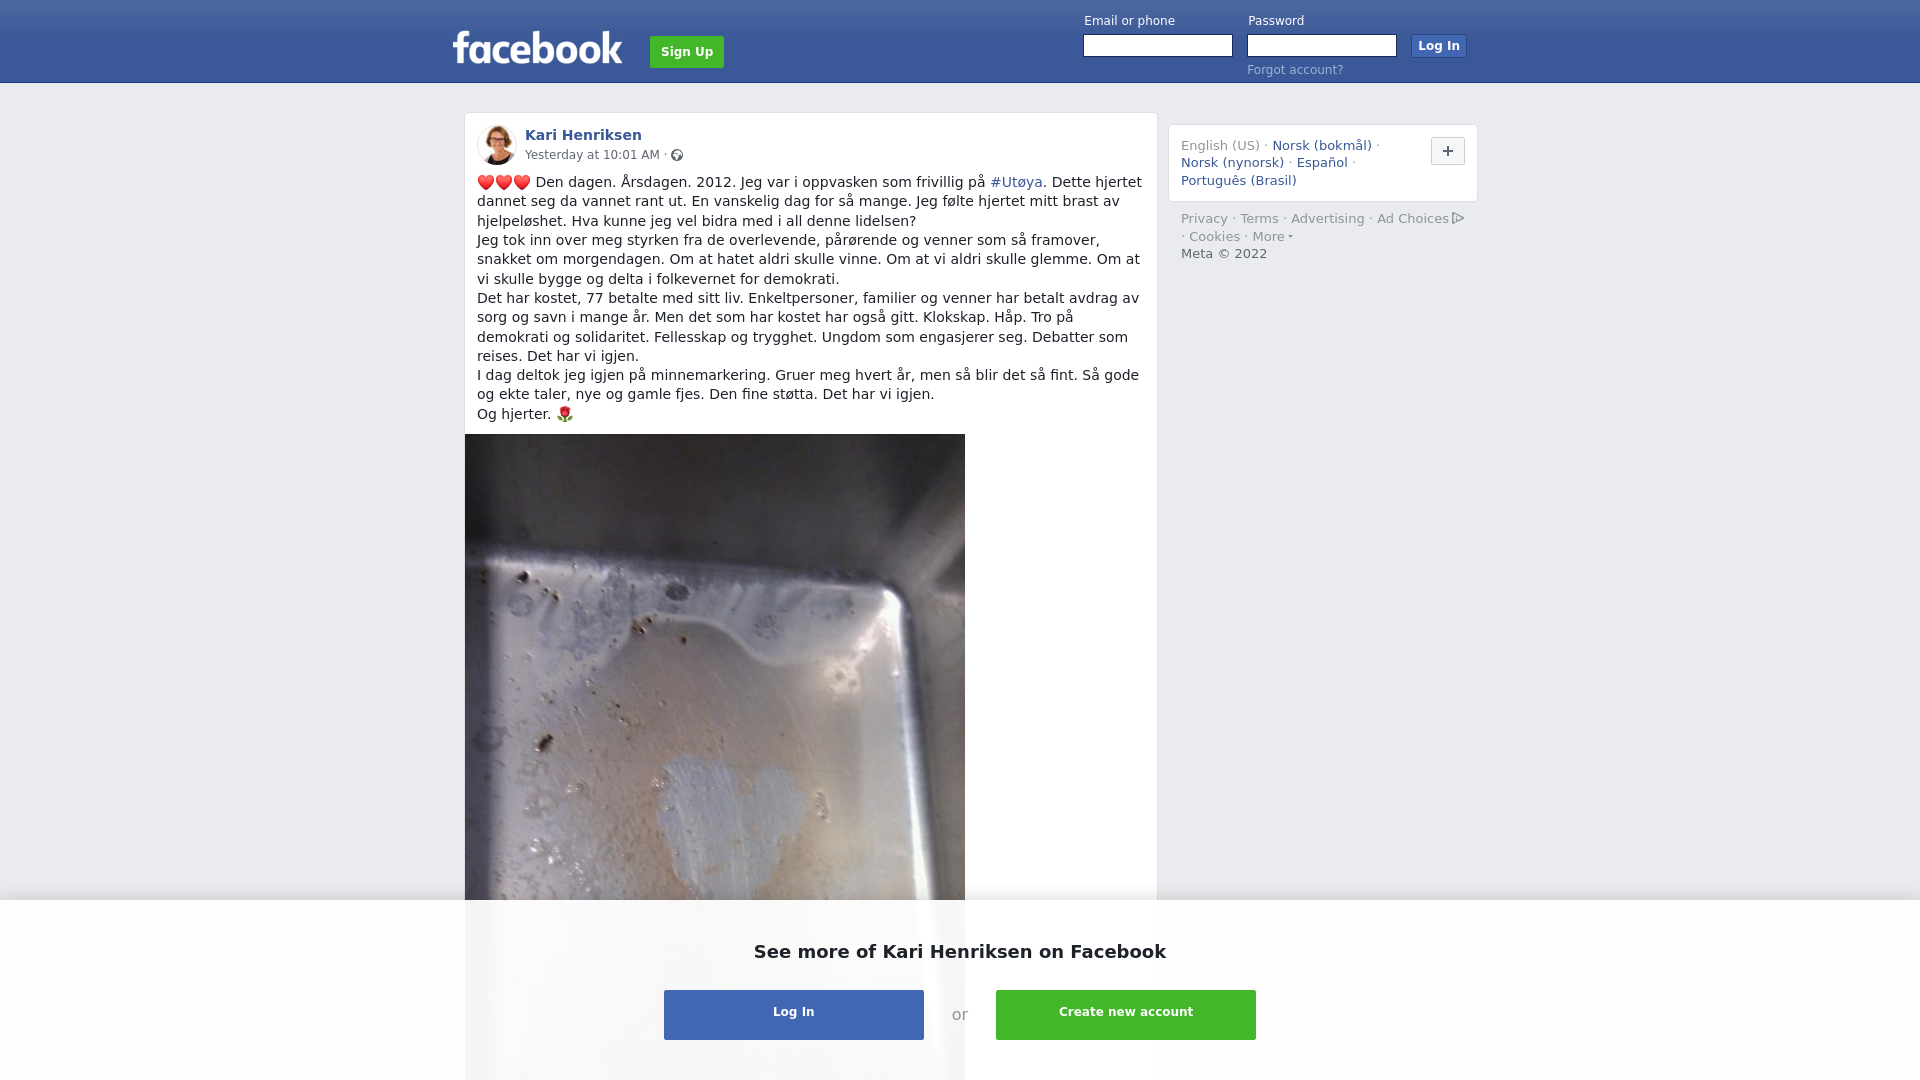This screenshot has height=1080, width=1920.
Task: Click the Facebook logo
Action: click(537, 48)
